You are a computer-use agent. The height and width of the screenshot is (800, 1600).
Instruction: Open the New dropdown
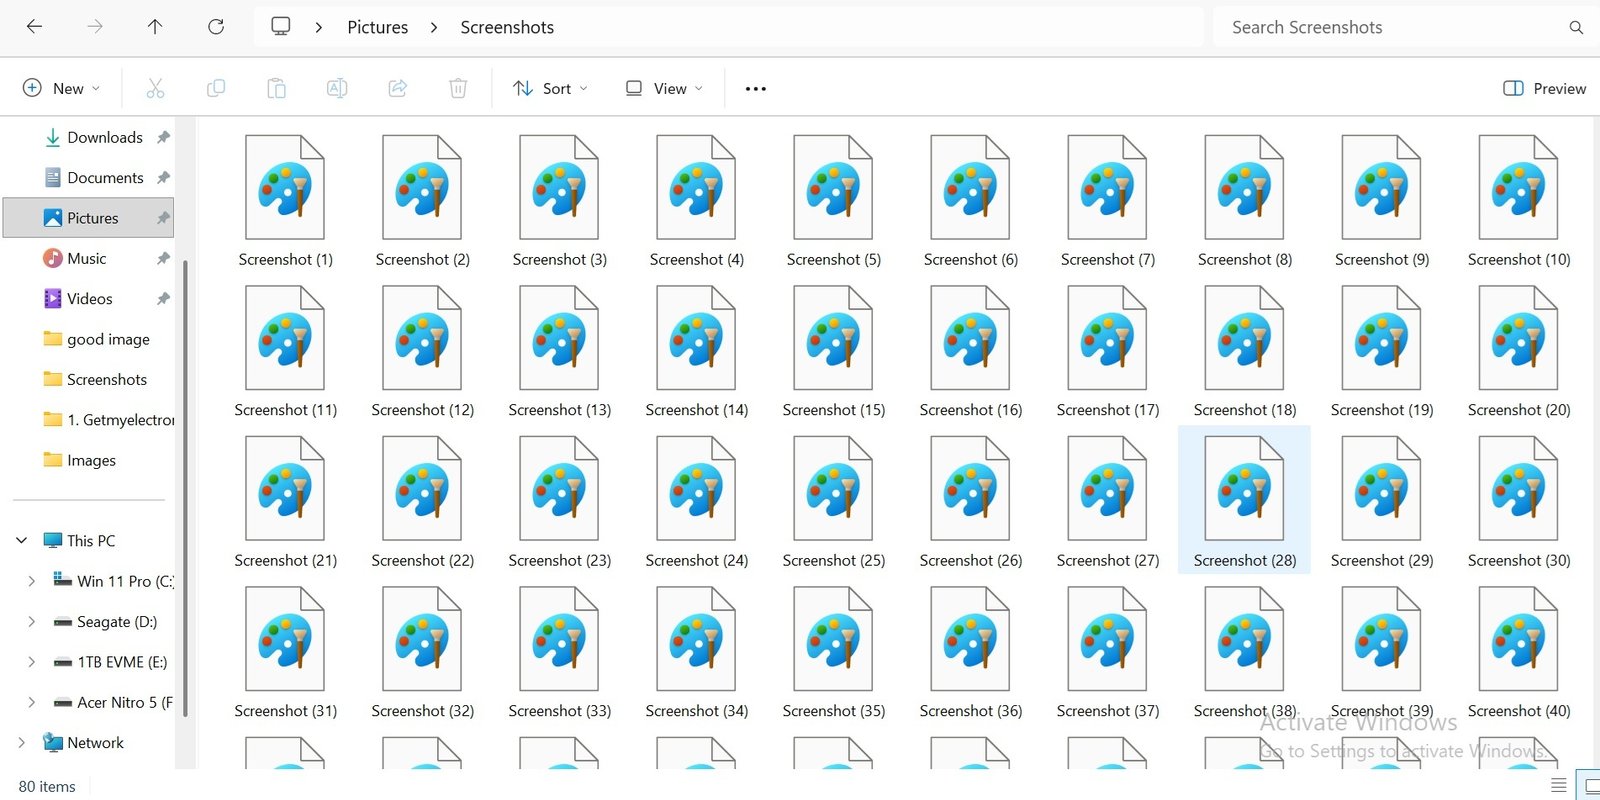(61, 88)
